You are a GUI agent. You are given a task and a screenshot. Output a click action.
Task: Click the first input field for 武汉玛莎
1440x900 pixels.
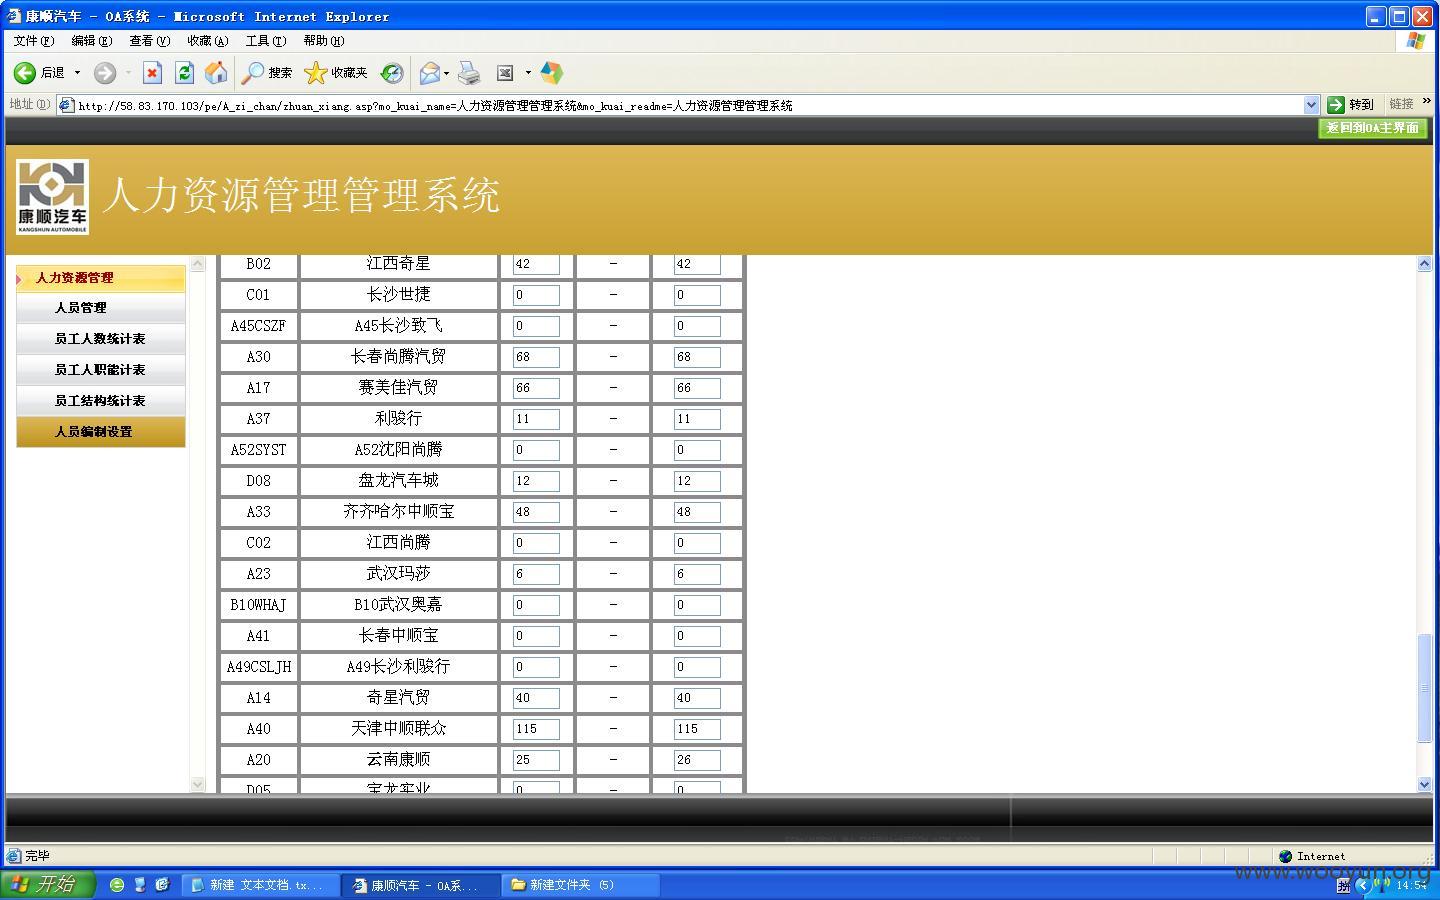(x=536, y=574)
